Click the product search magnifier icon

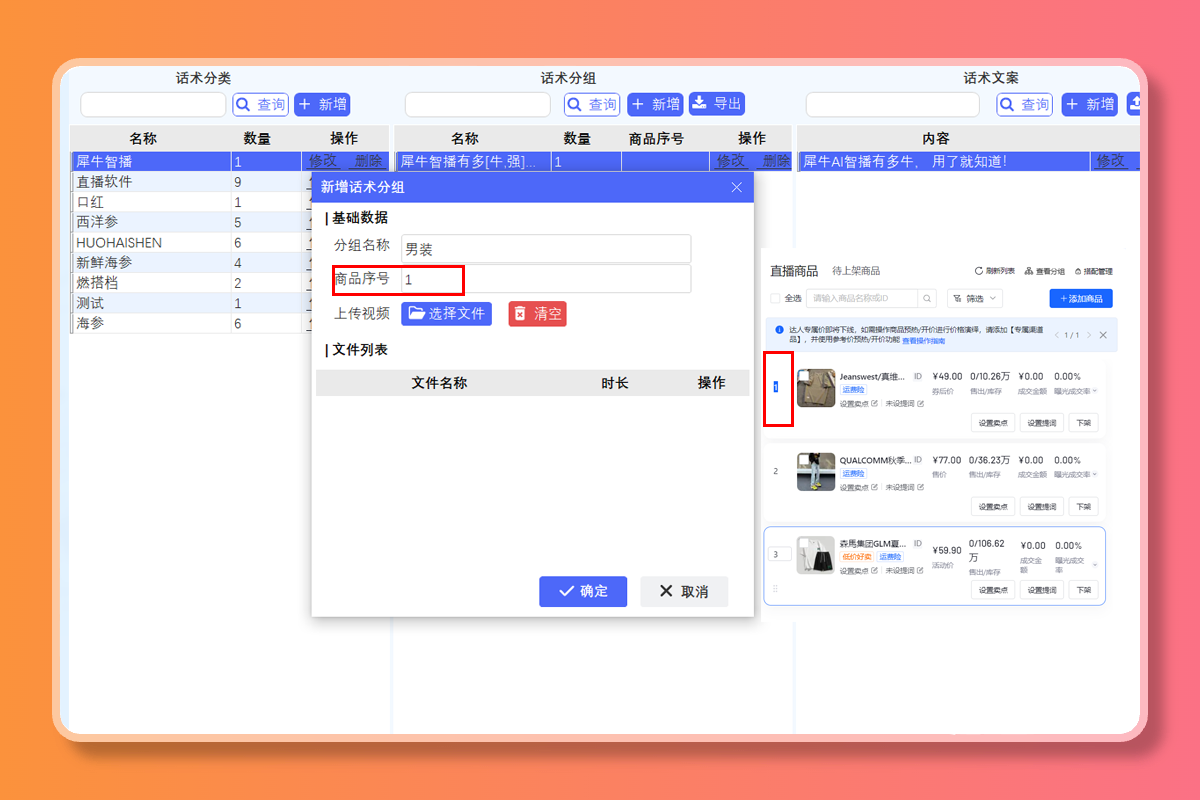tap(927, 298)
